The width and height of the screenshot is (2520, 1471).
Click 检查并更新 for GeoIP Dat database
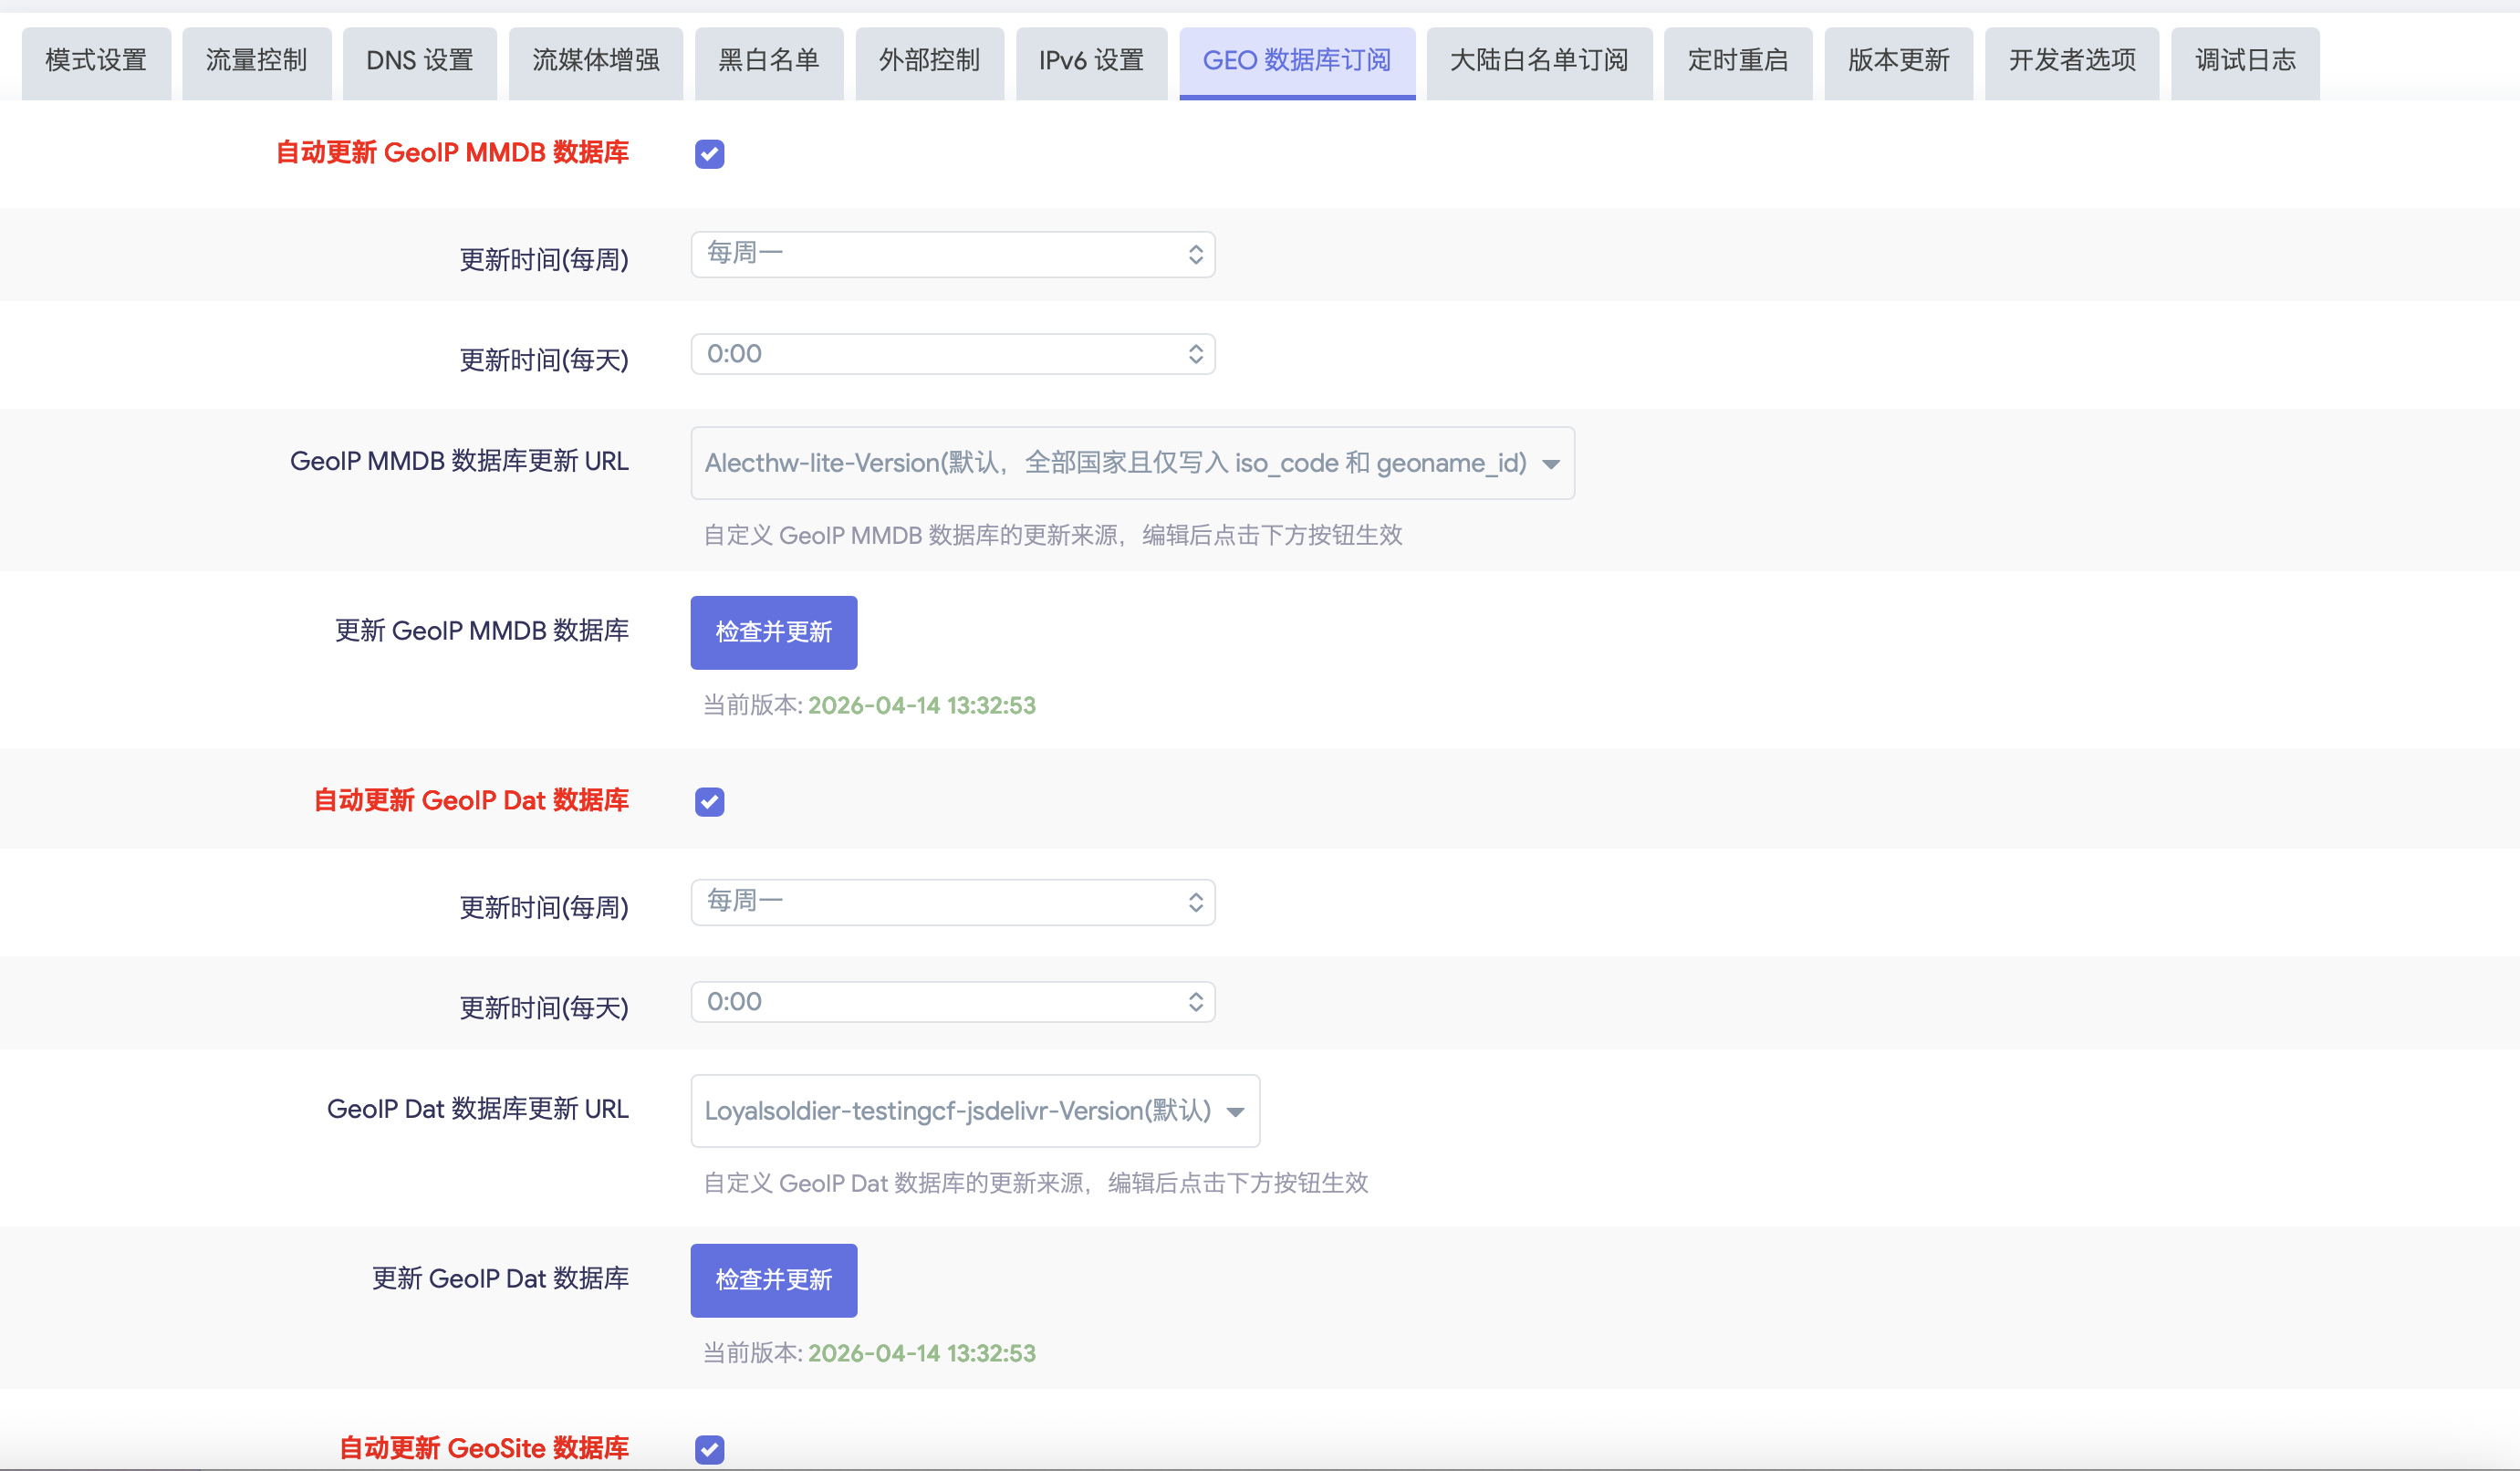773,1280
